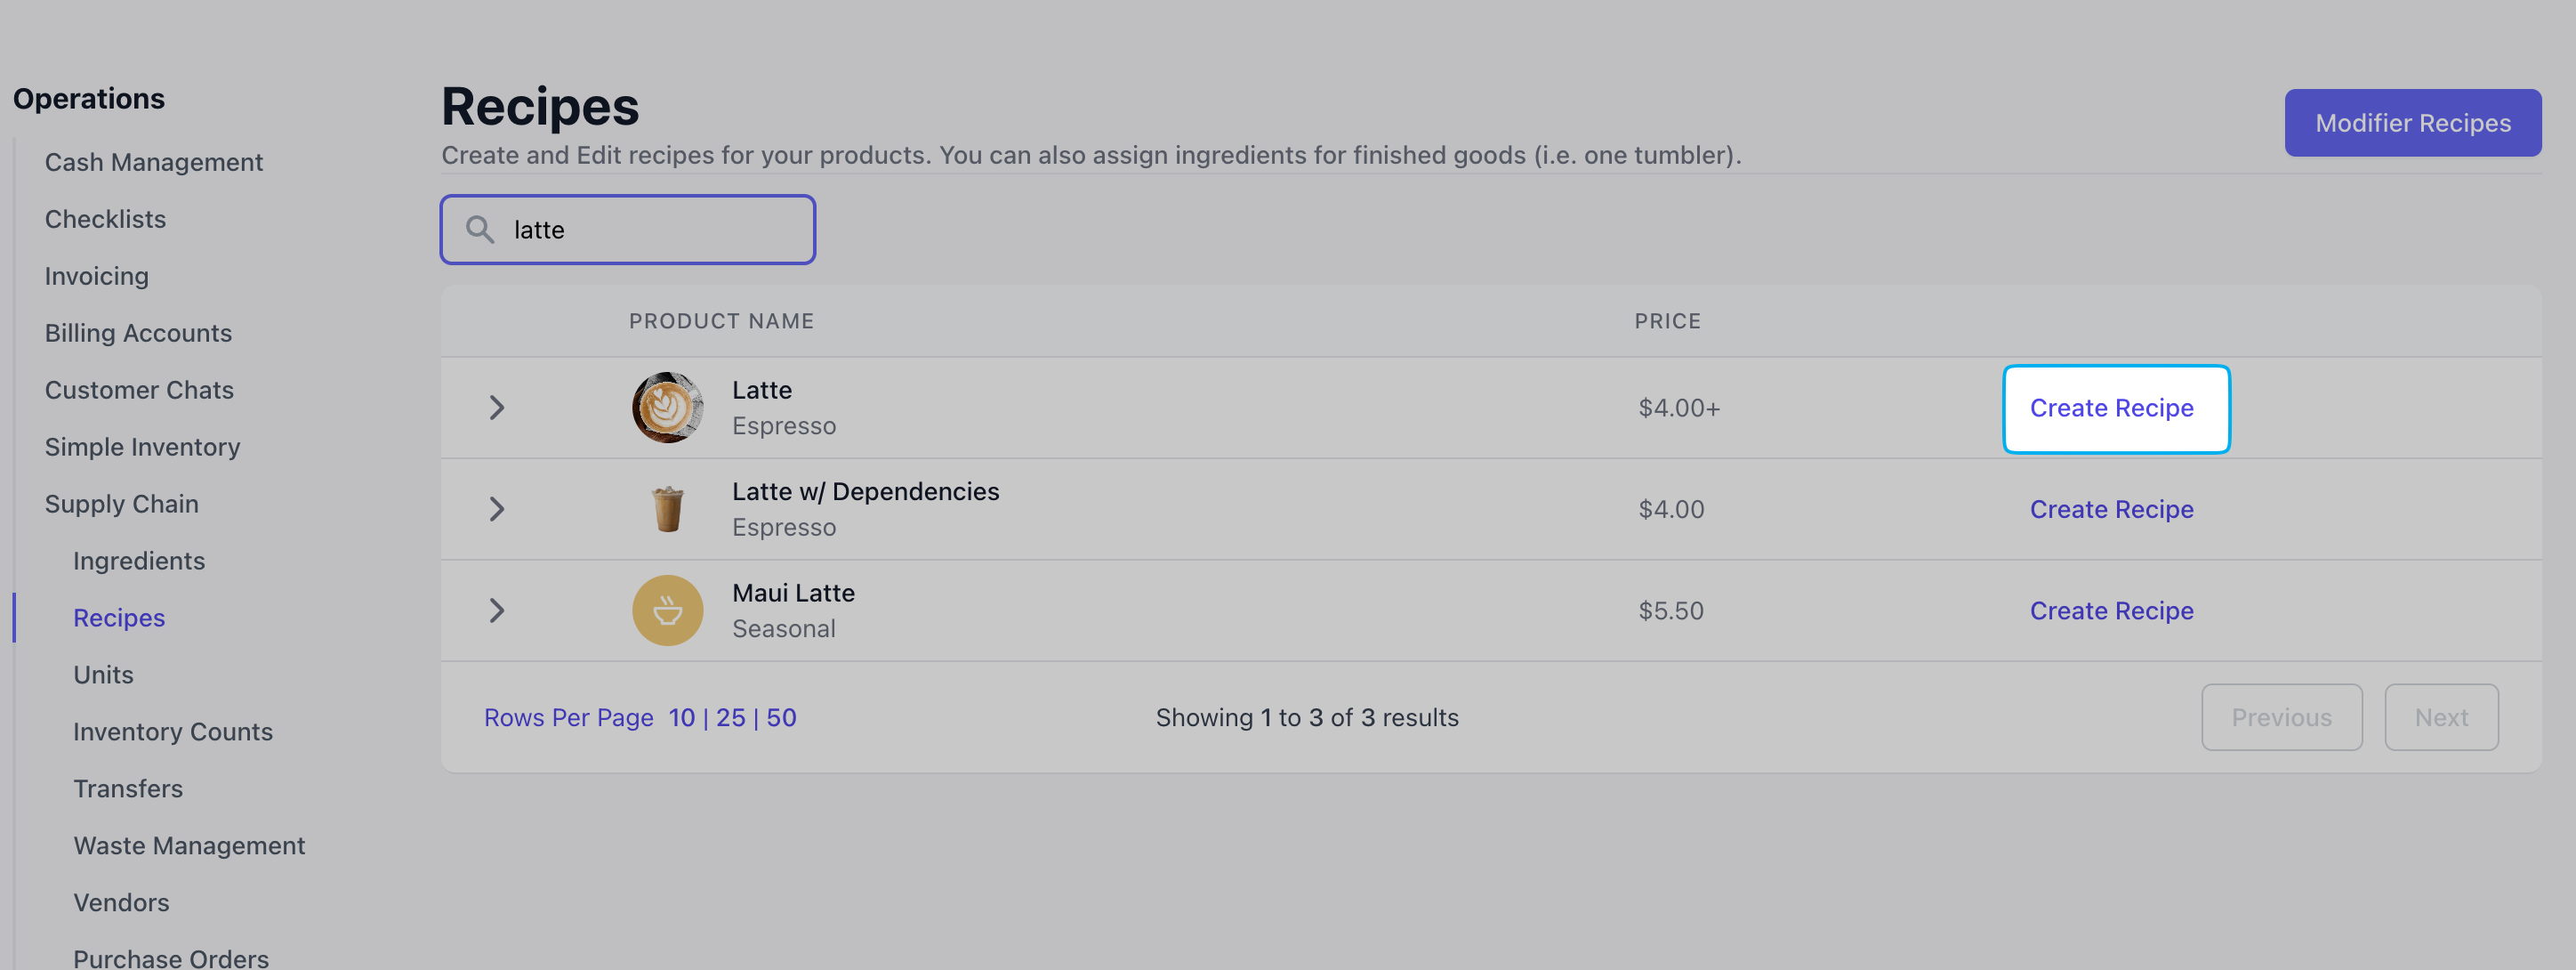Image resolution: width=2576 pixels, height=970 pixels.
Task: Open Ingredients in the sidebar
Action: (x=139, y=561)
